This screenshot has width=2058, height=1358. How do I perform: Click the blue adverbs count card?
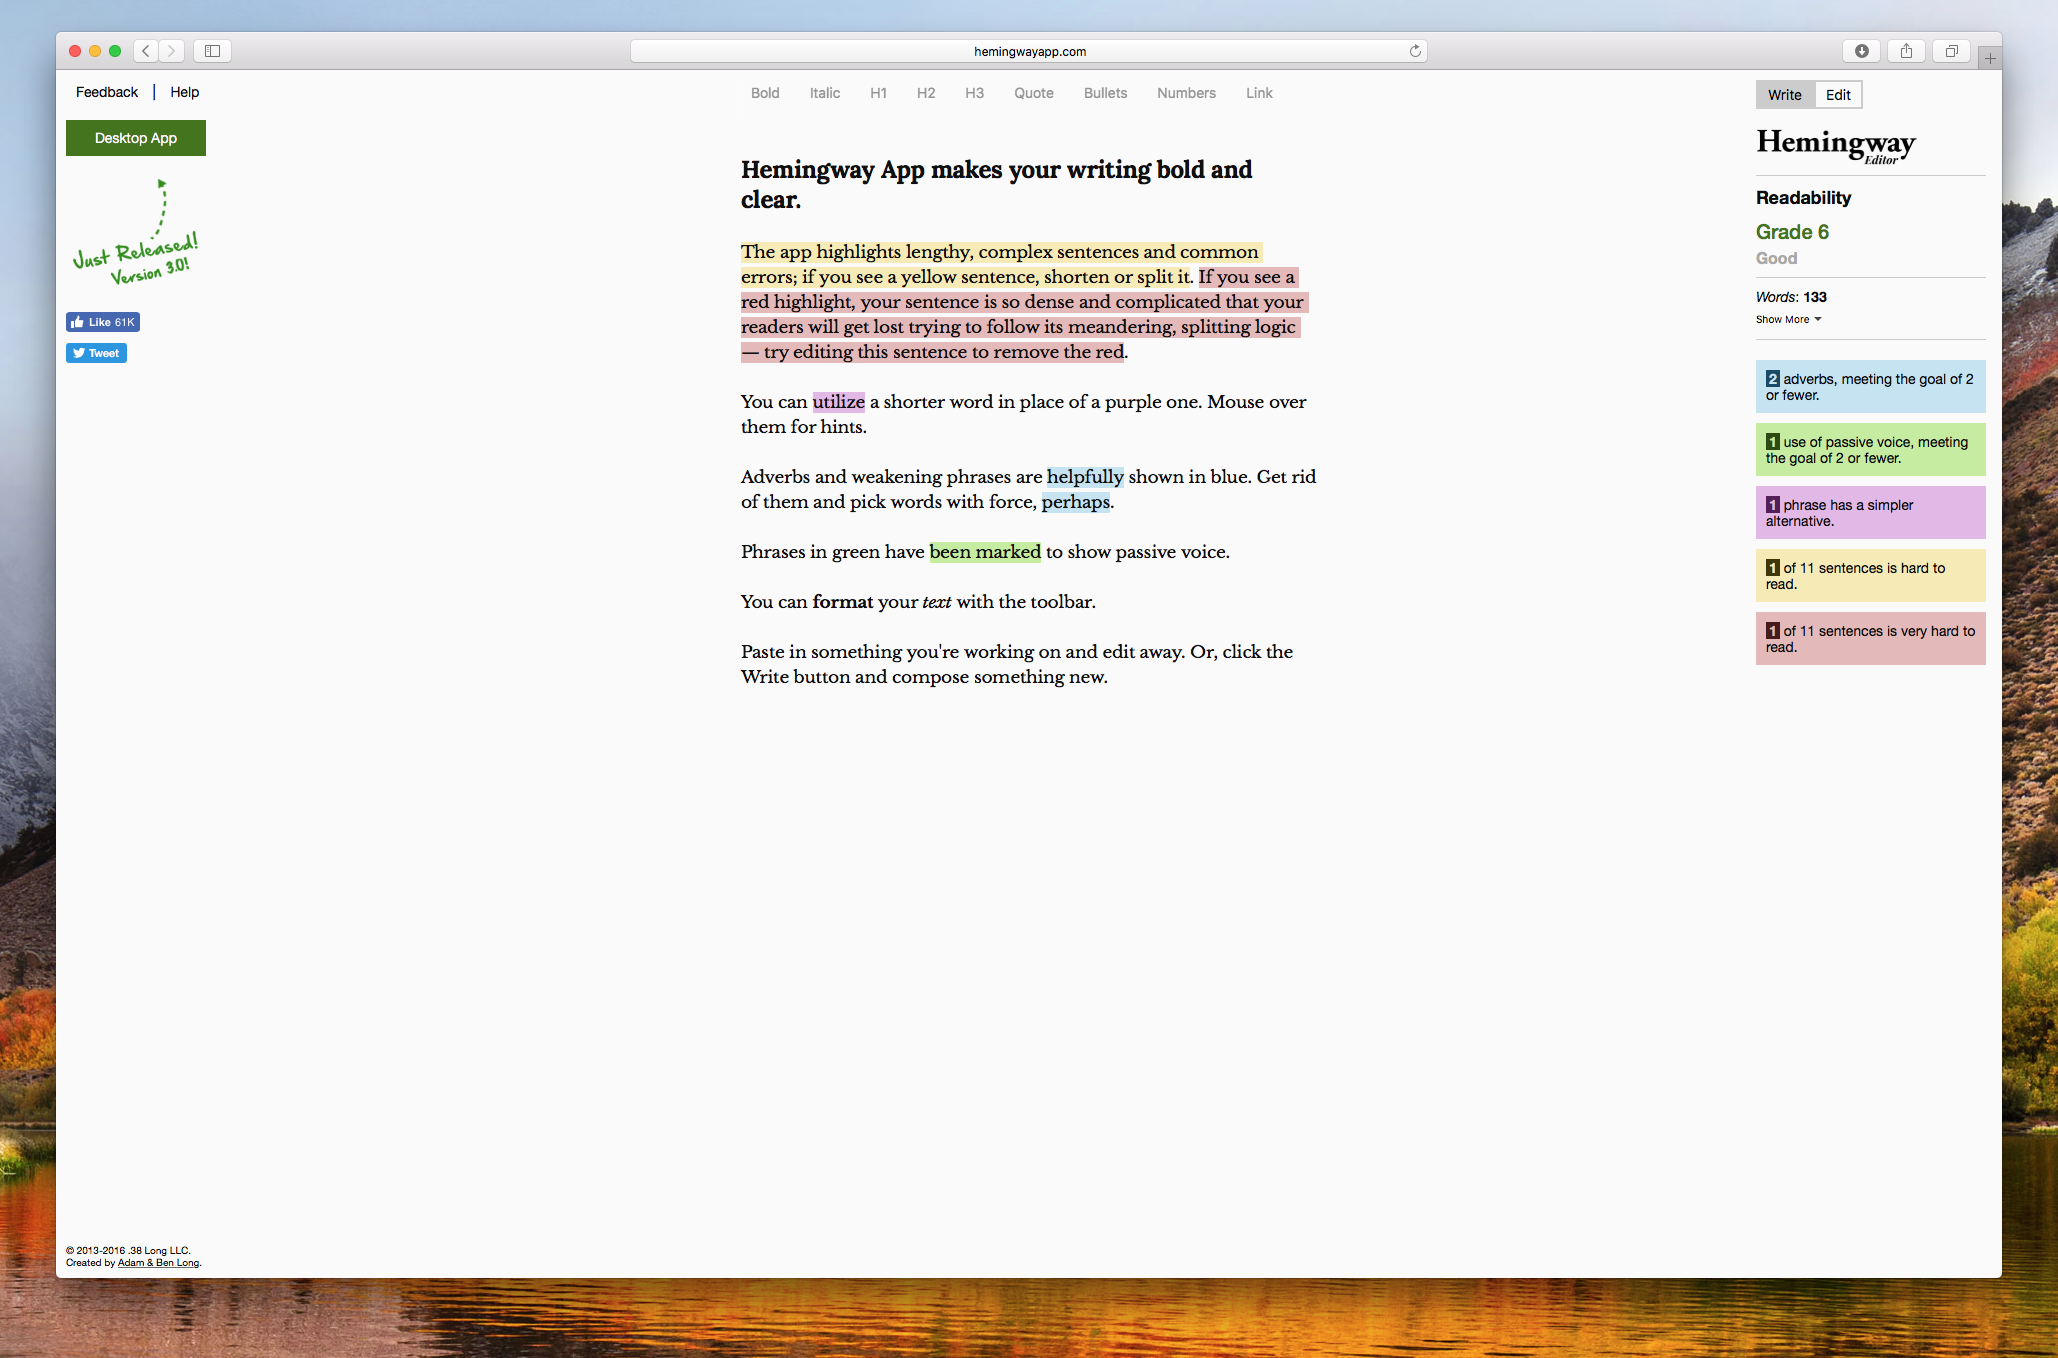(1870, 387)
